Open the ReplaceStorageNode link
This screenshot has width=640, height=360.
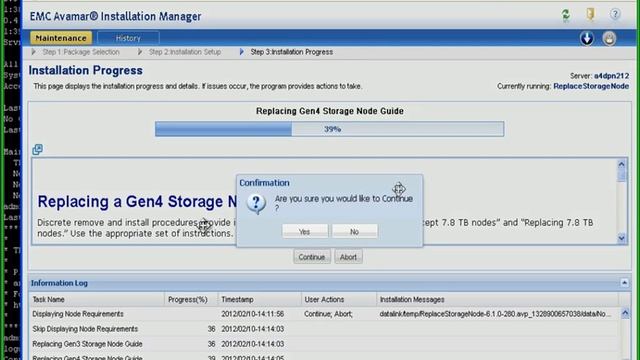(591, 86)
